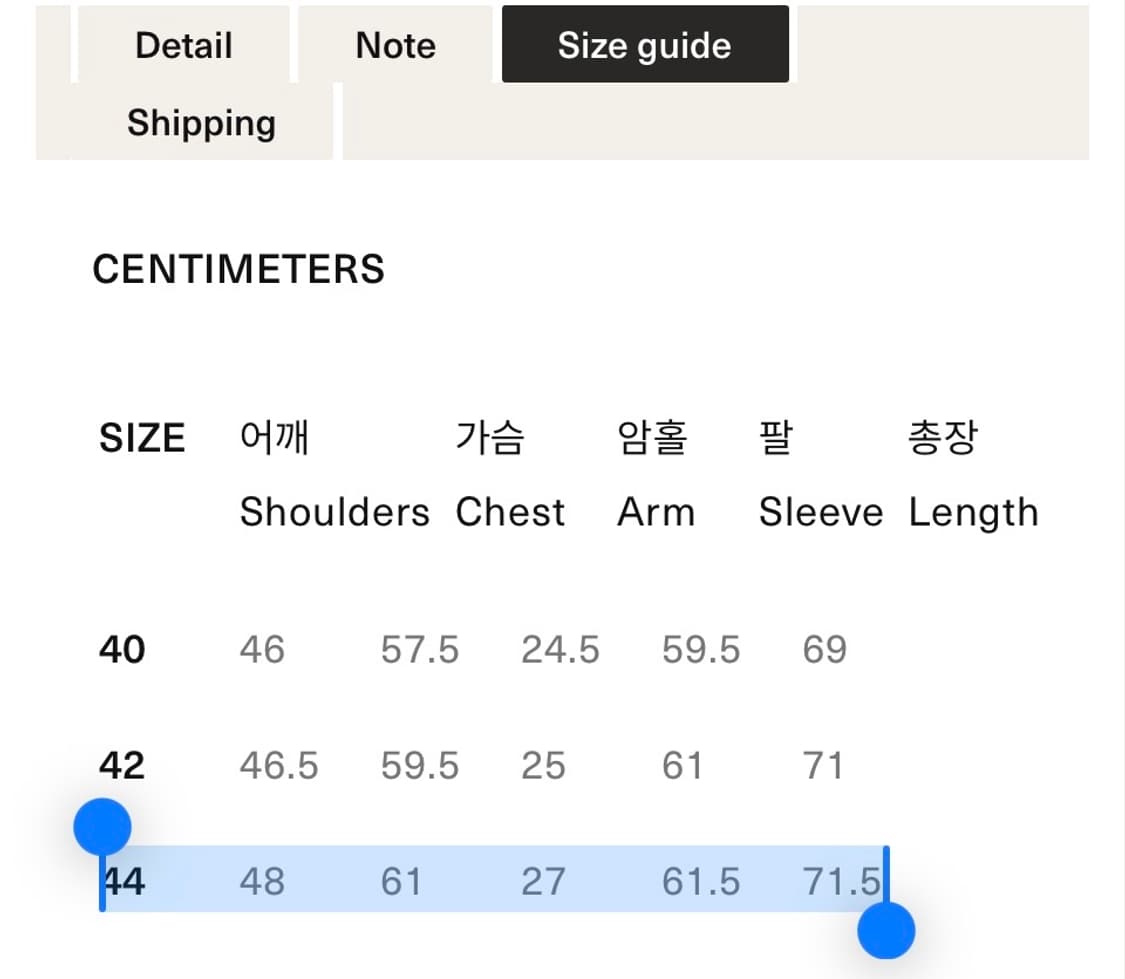Select the size 40 row label

[122, 650]
